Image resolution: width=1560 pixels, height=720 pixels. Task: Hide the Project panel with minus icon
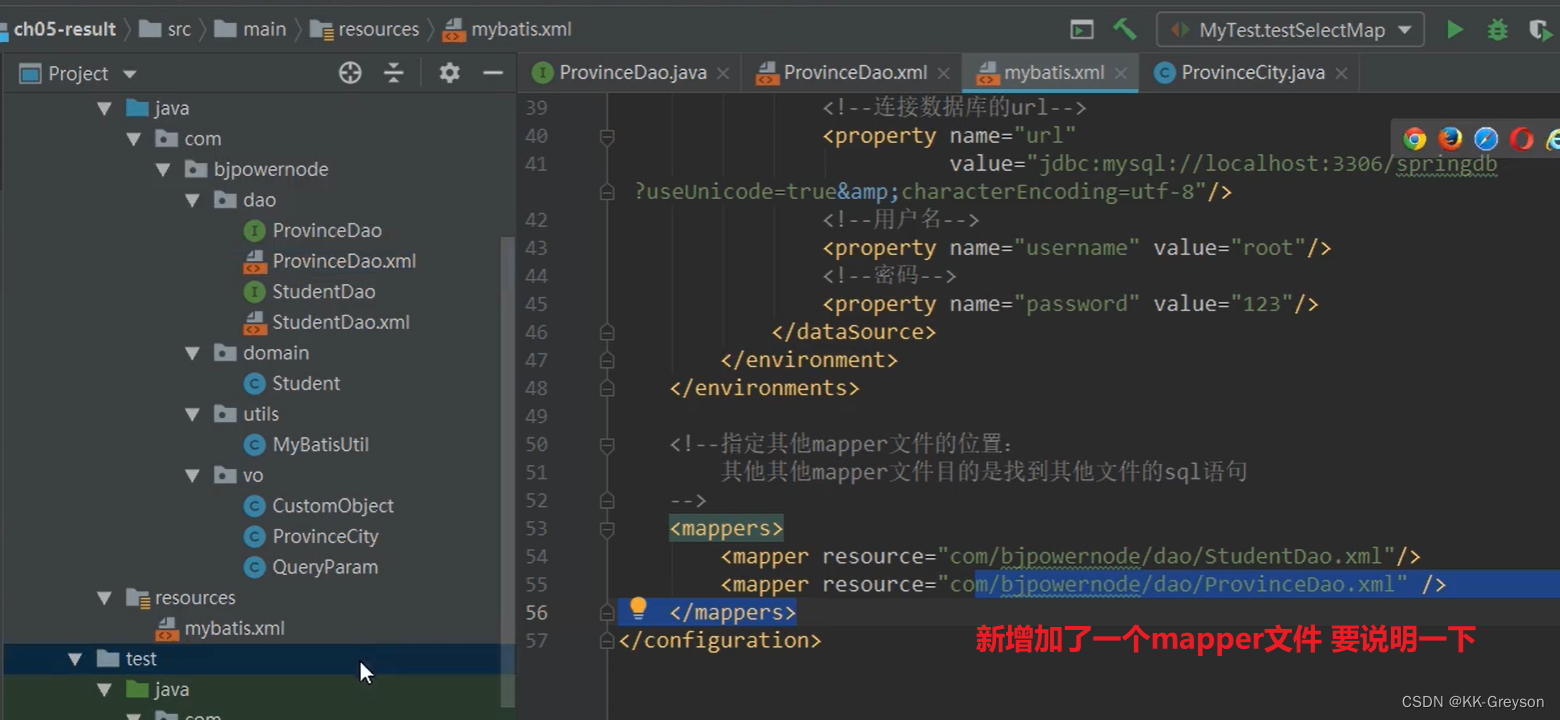[x=492, y=73]
